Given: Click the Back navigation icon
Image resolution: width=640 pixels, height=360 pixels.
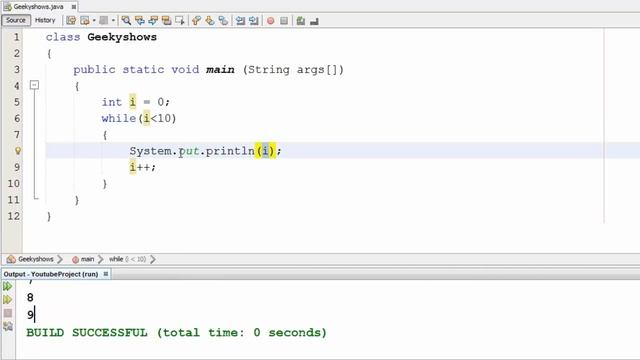Looking at the screenshot, I should 84,20.
